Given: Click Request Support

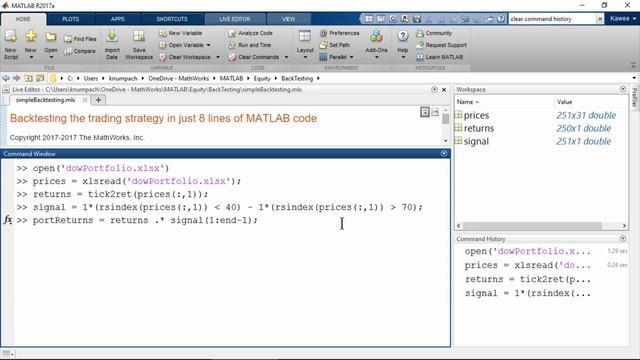Looking at the screenshot, I should coord(441,45).
